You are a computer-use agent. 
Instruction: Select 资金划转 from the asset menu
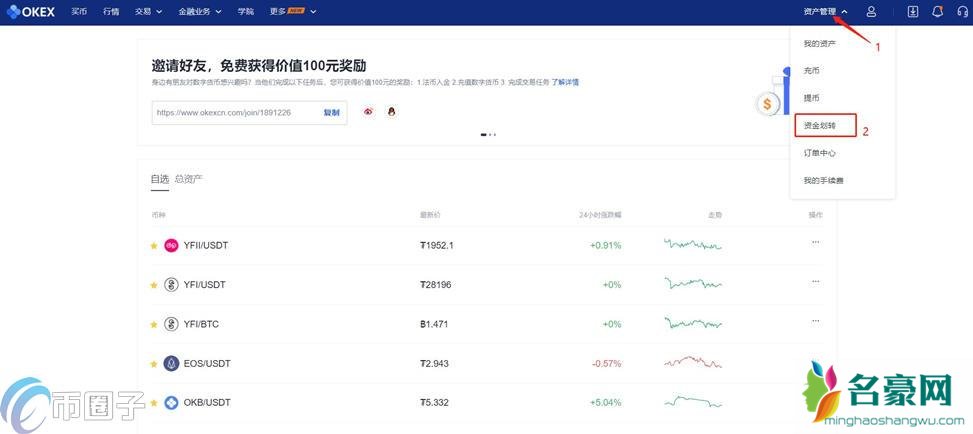819,126
